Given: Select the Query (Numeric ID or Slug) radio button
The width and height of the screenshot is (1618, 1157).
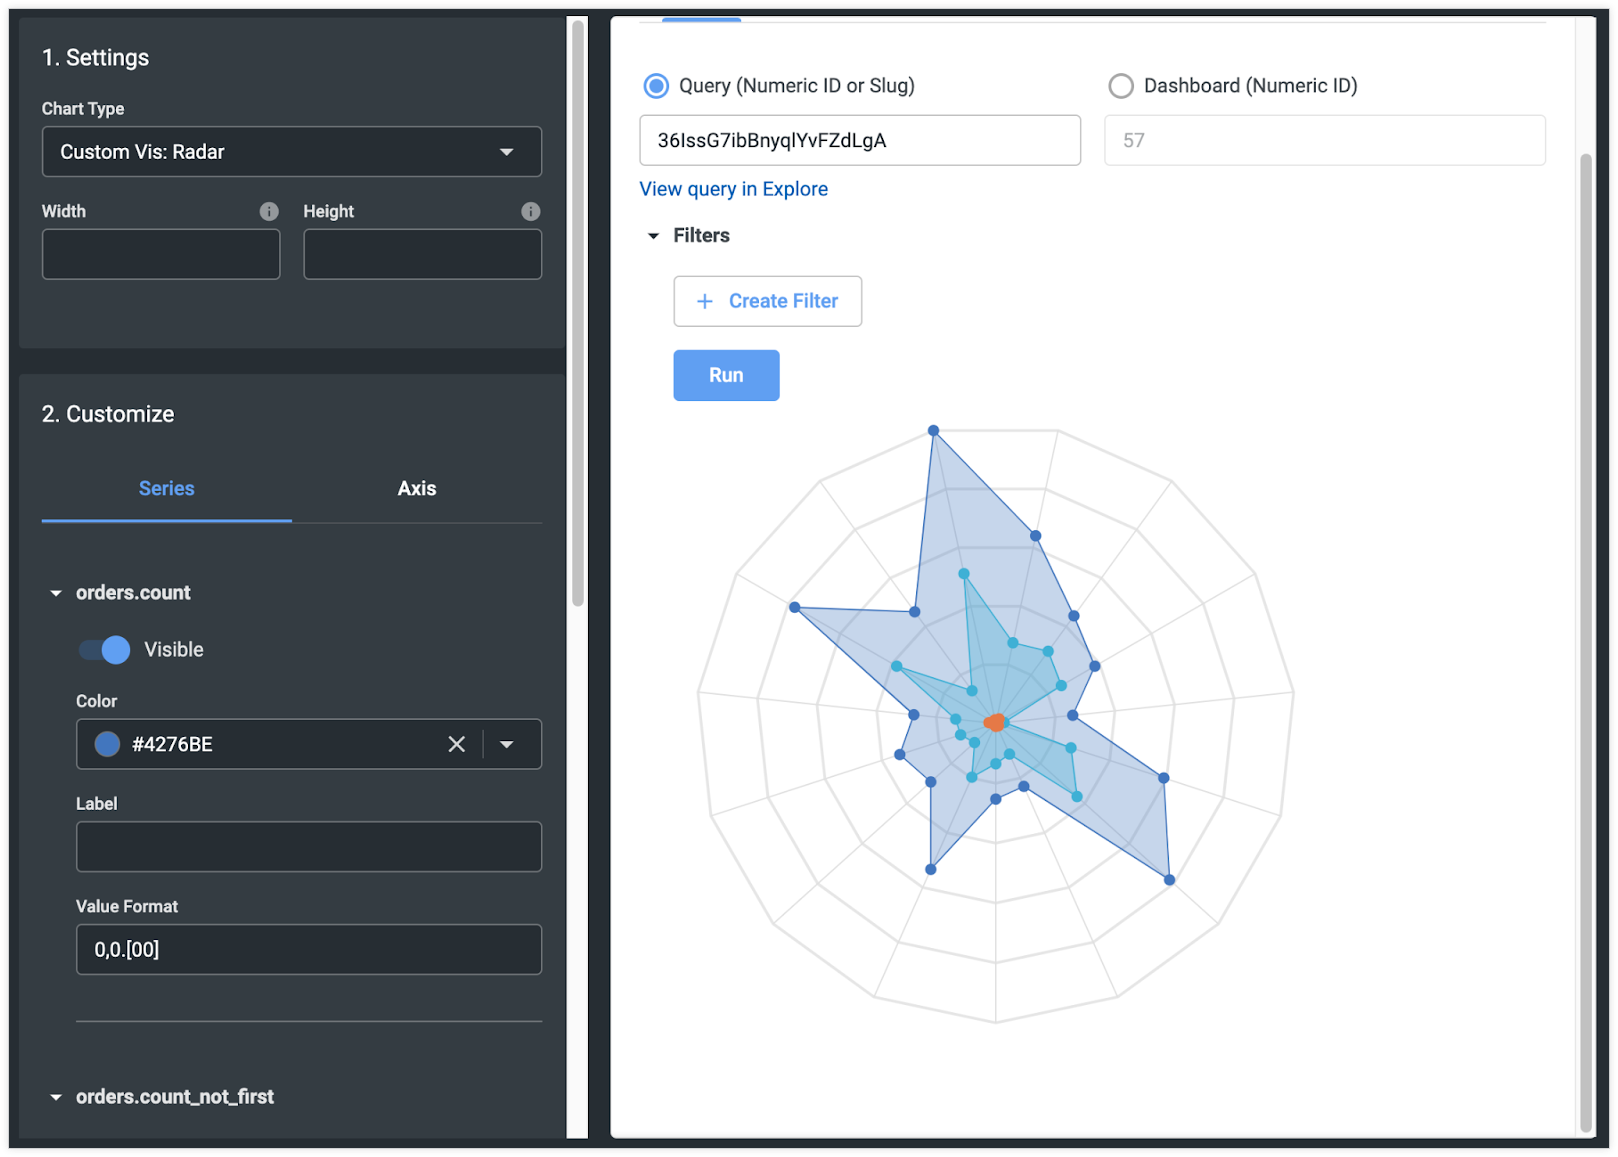Looking at the screenshot, I should coord(655,86).
